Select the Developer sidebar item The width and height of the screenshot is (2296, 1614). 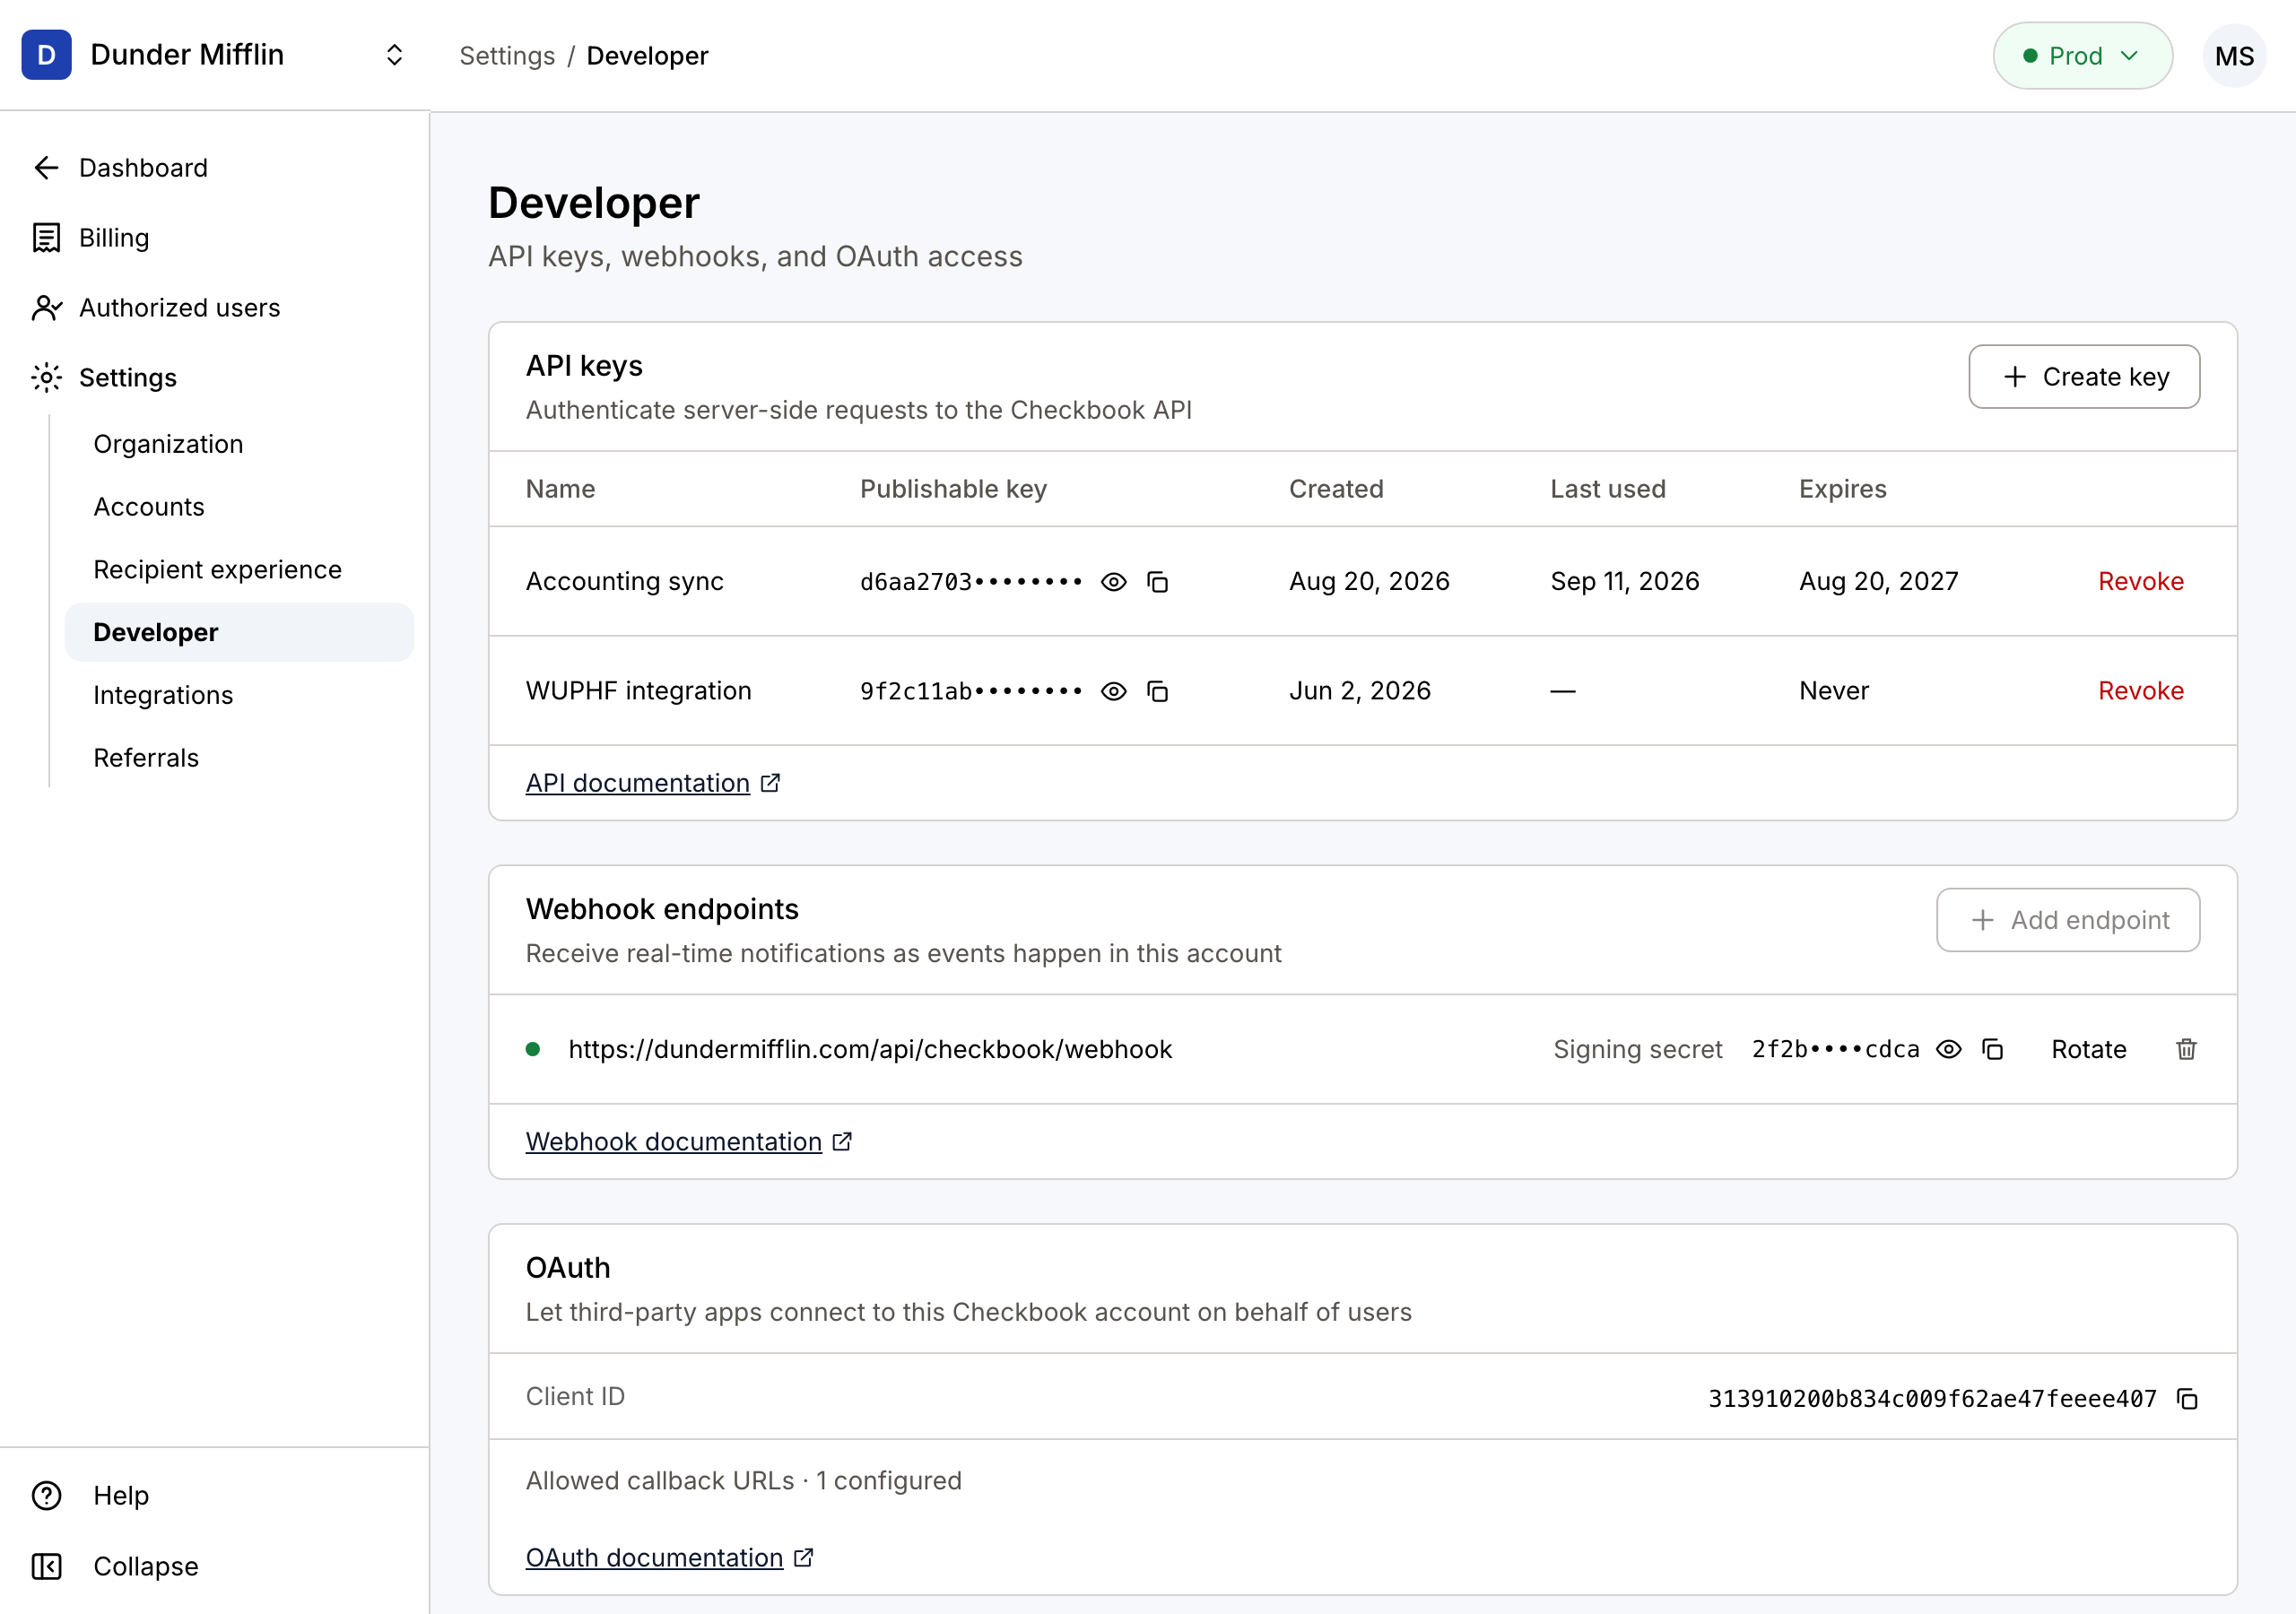pos(239,632)
